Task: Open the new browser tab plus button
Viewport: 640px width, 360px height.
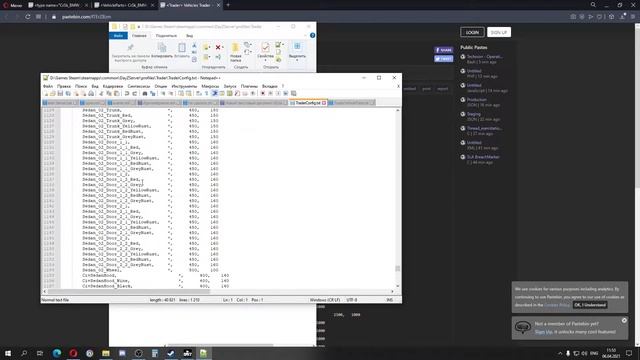Action: pyautogui.click(x=228, y=5)
